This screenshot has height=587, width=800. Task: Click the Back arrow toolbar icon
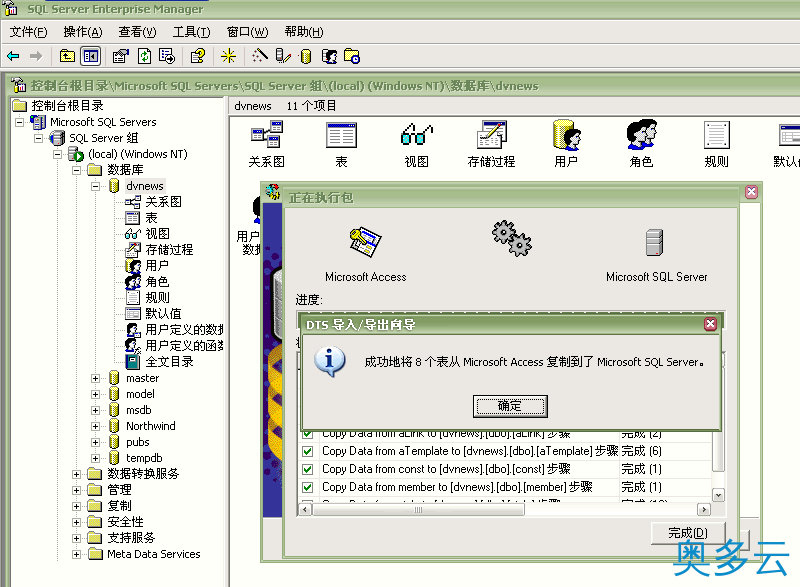[13, 56]
